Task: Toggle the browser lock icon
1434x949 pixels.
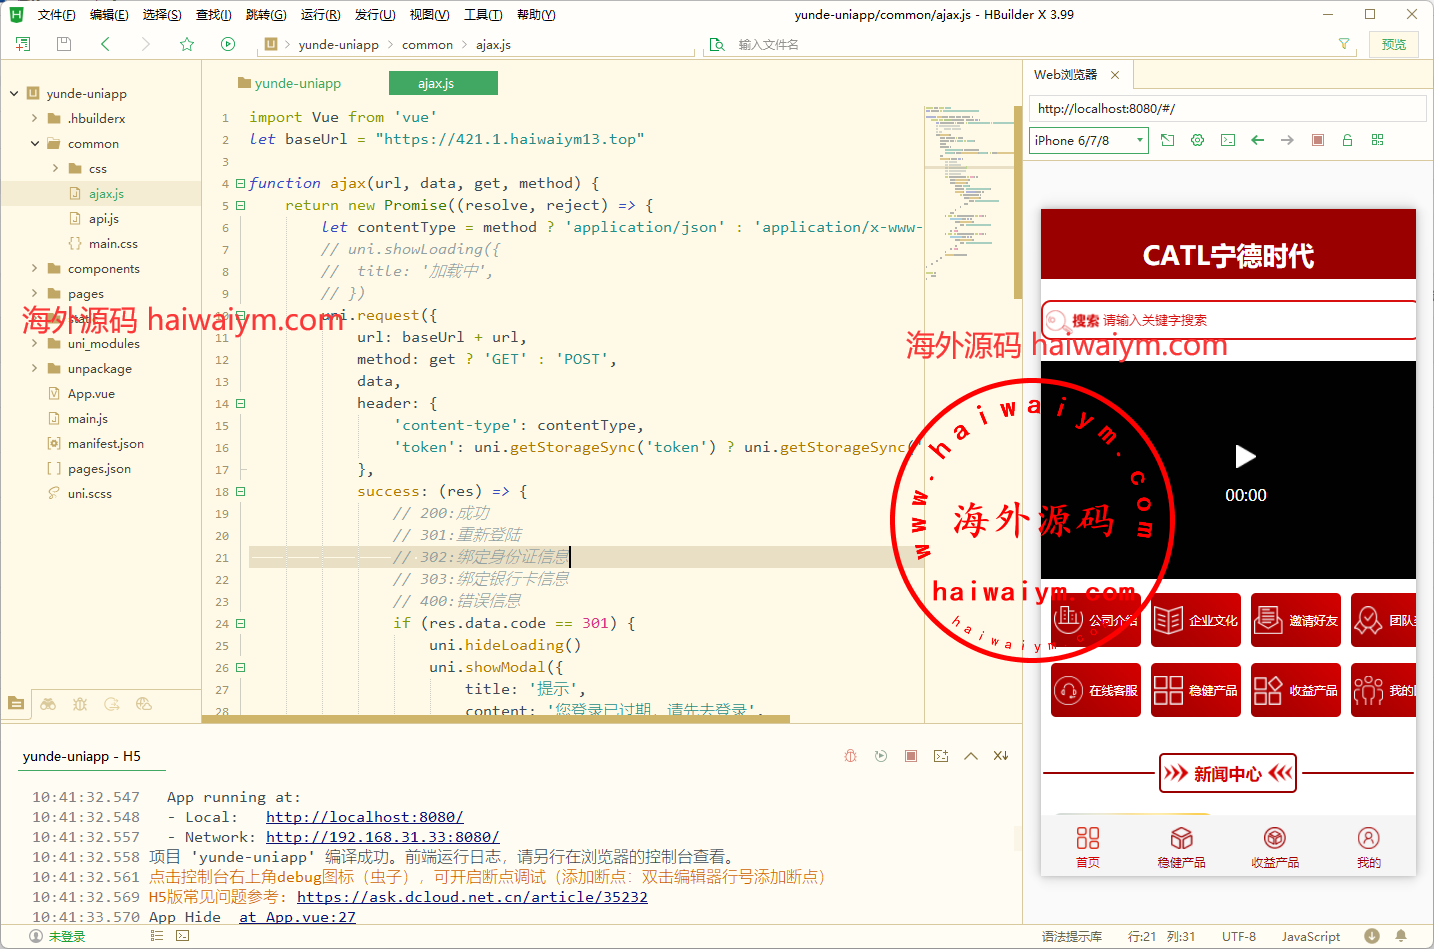Action: (1347, 140)
